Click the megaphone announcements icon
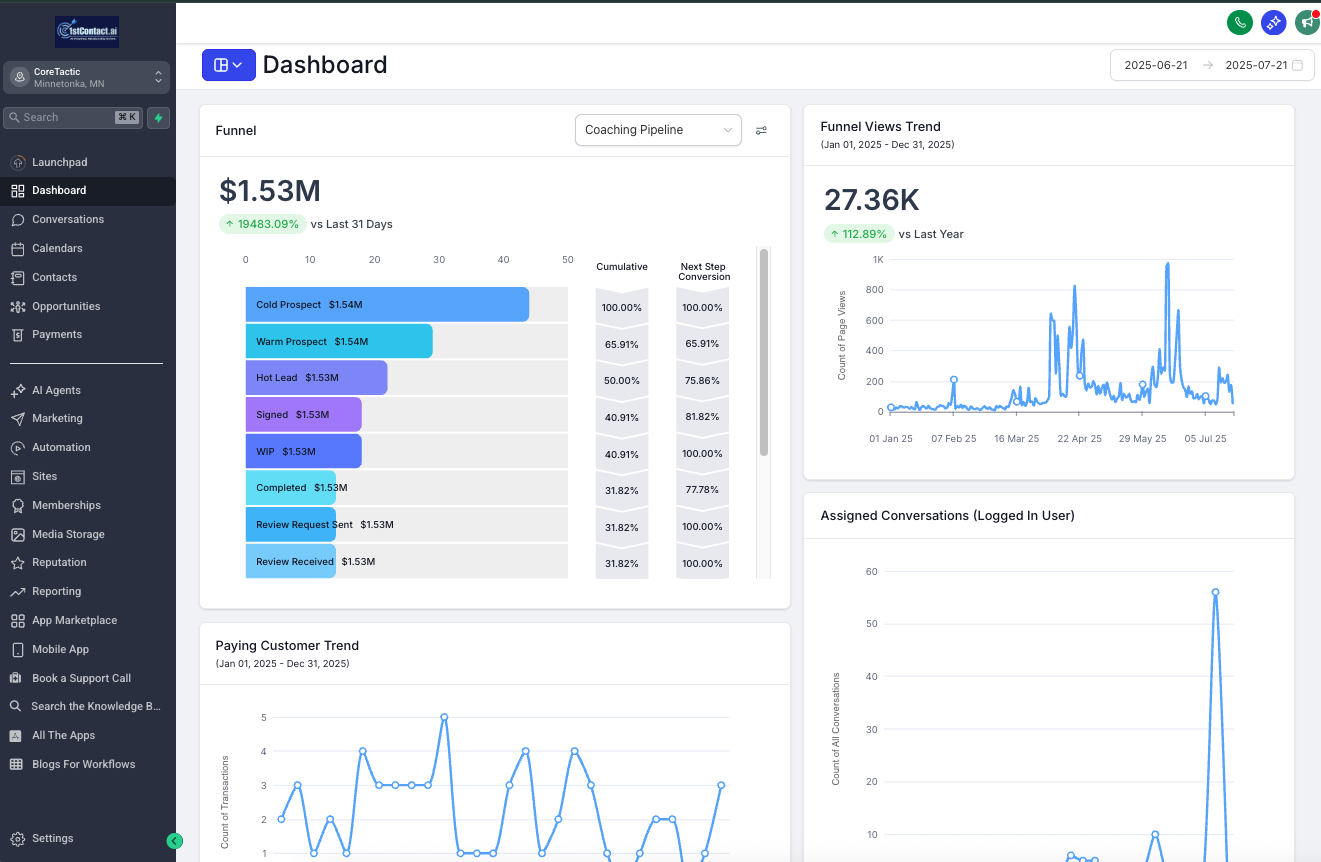The width and height of the screenshot is (1321, 862). [x=1306, y=22]
